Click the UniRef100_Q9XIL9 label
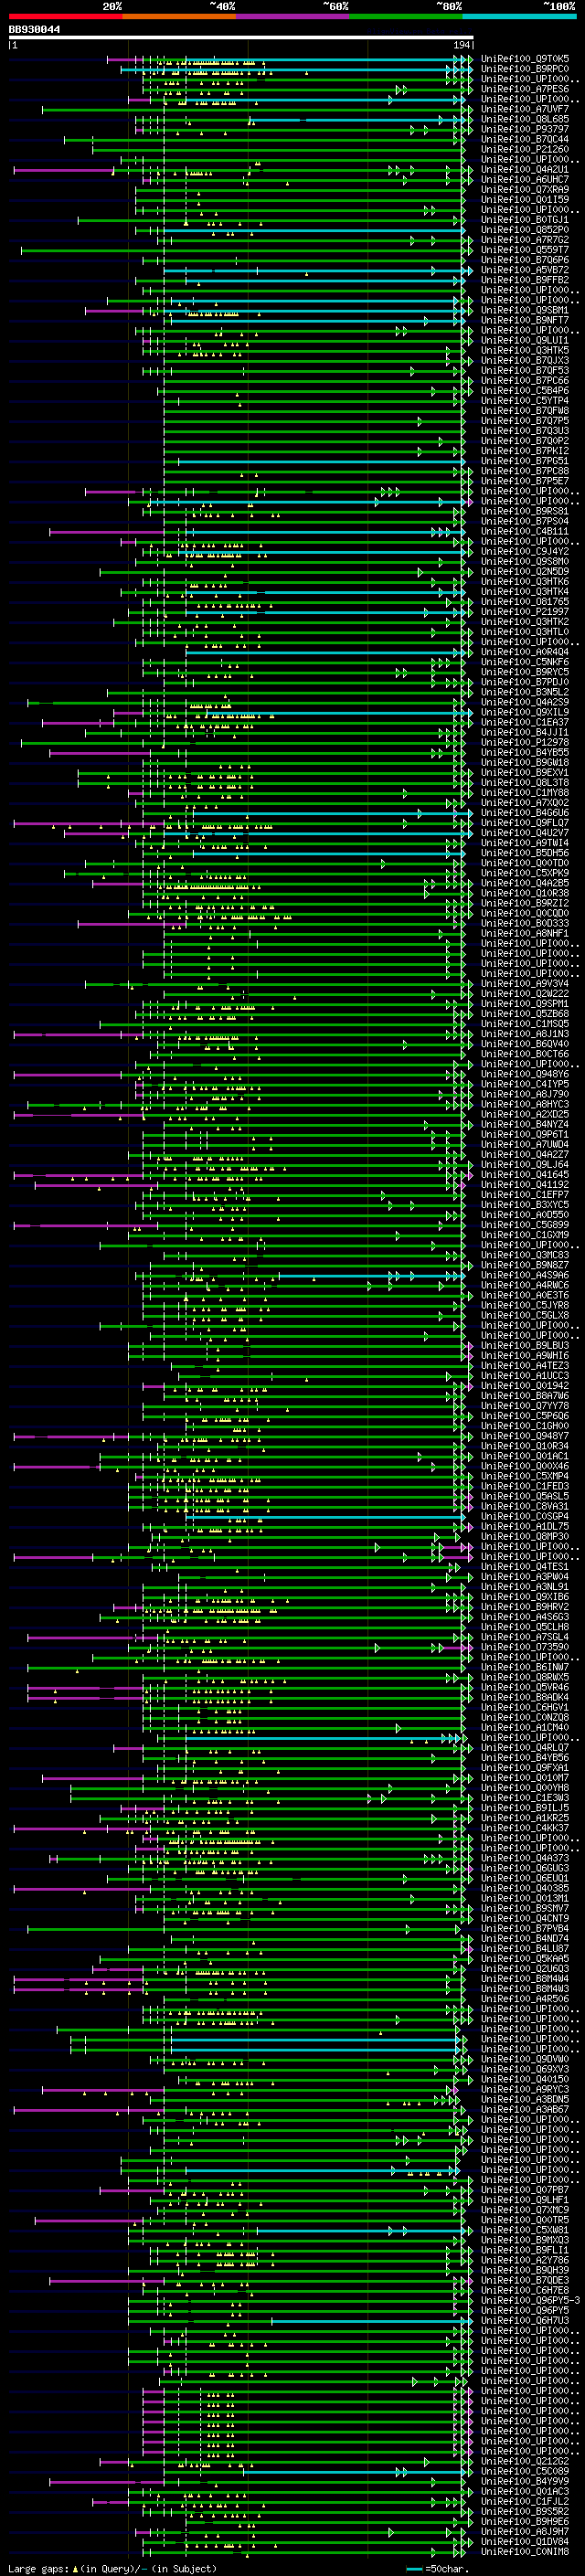Screen dimensions: 585x2576 click(x=525, y=712)
